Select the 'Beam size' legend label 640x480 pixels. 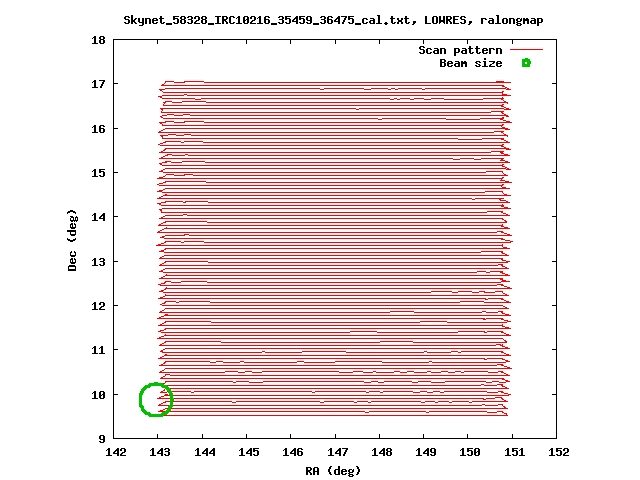tap(471, 63)
